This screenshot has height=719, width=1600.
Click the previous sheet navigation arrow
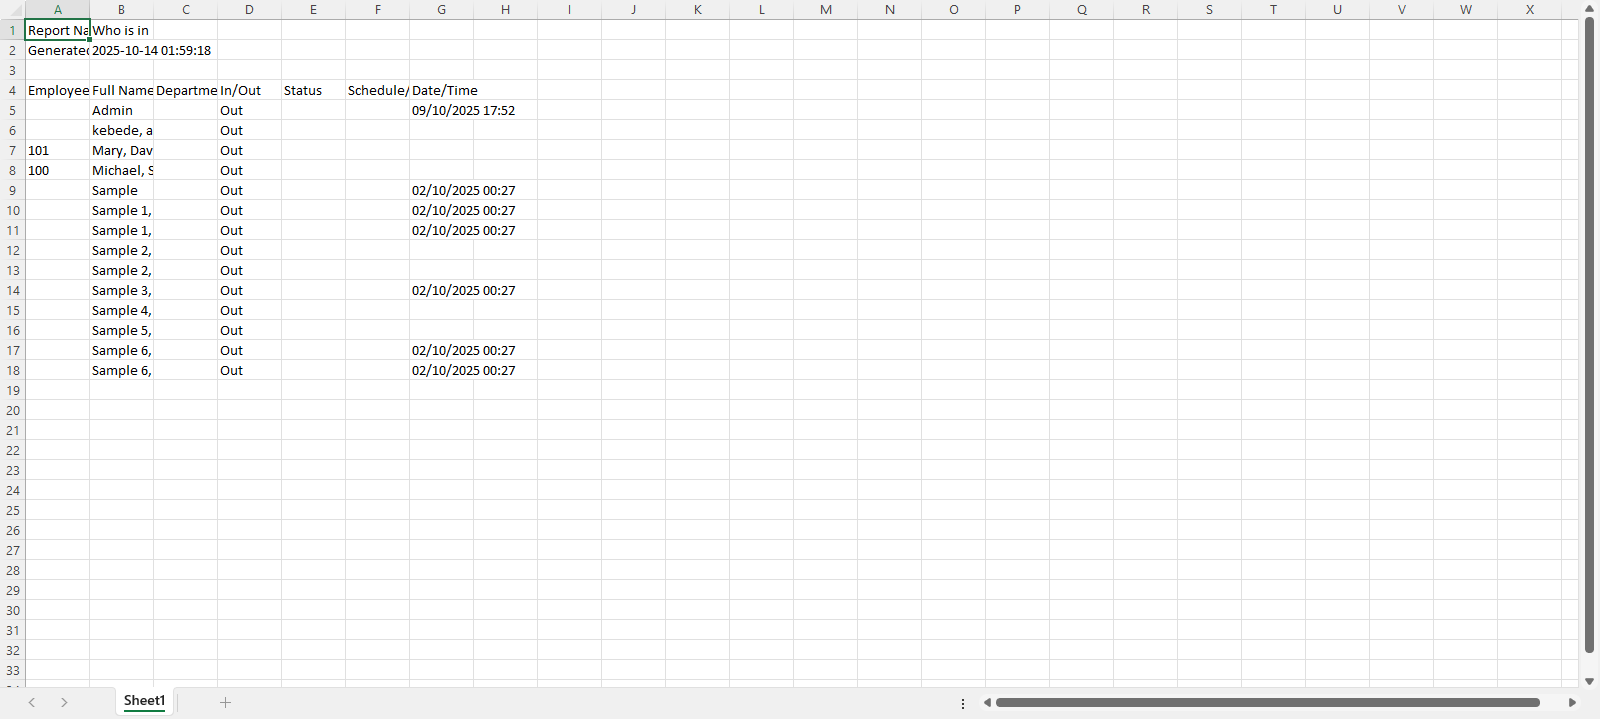tap(32, 703)
